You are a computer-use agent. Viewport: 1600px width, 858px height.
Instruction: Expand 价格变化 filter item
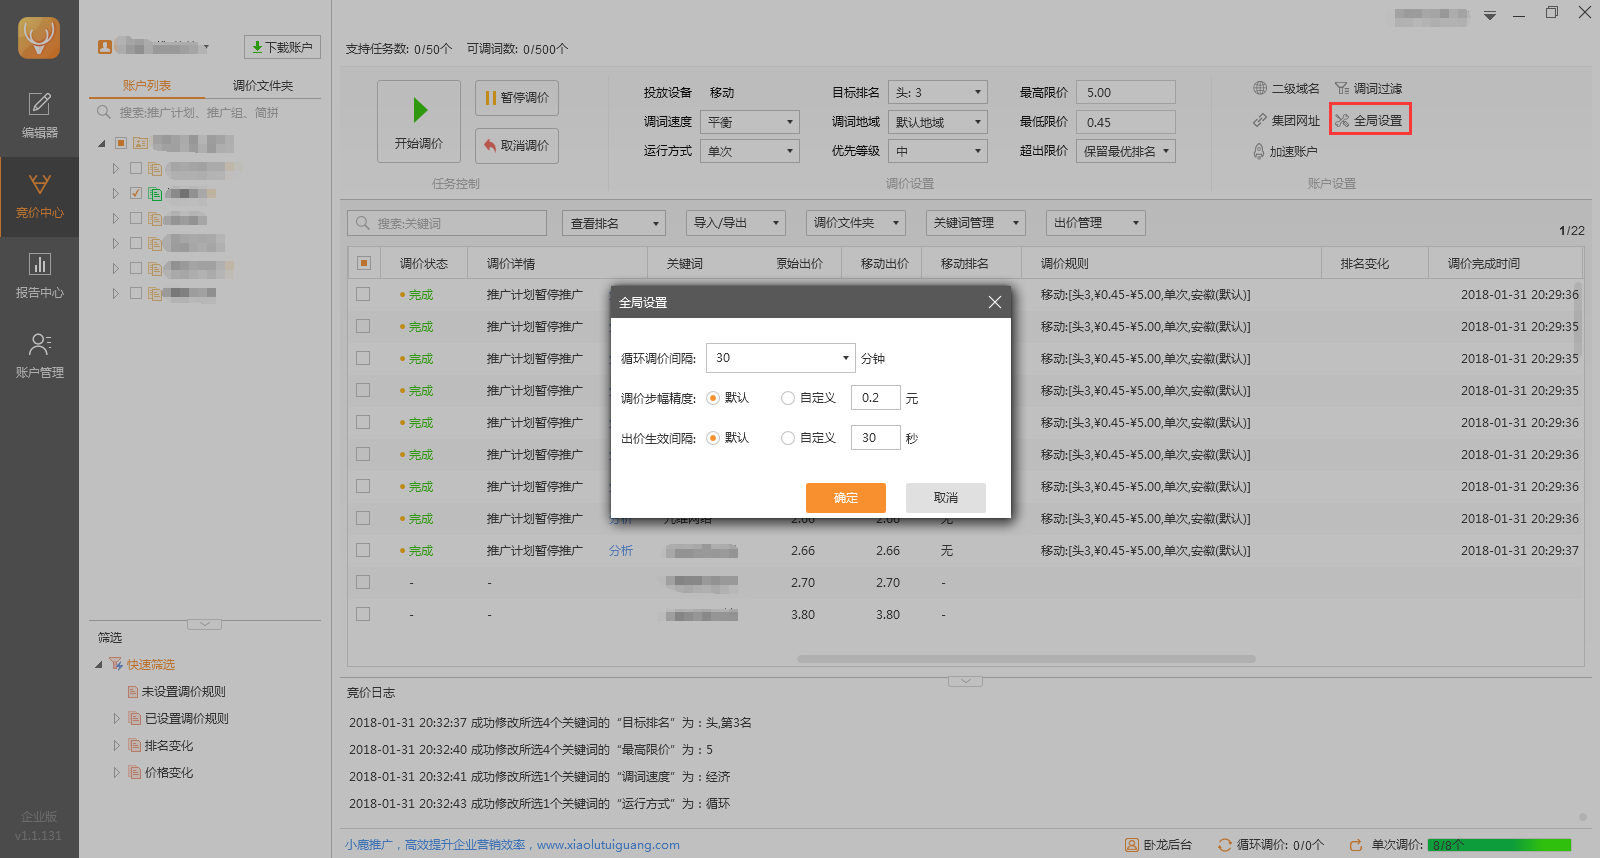pyautogui.click(x=116, y=772)
